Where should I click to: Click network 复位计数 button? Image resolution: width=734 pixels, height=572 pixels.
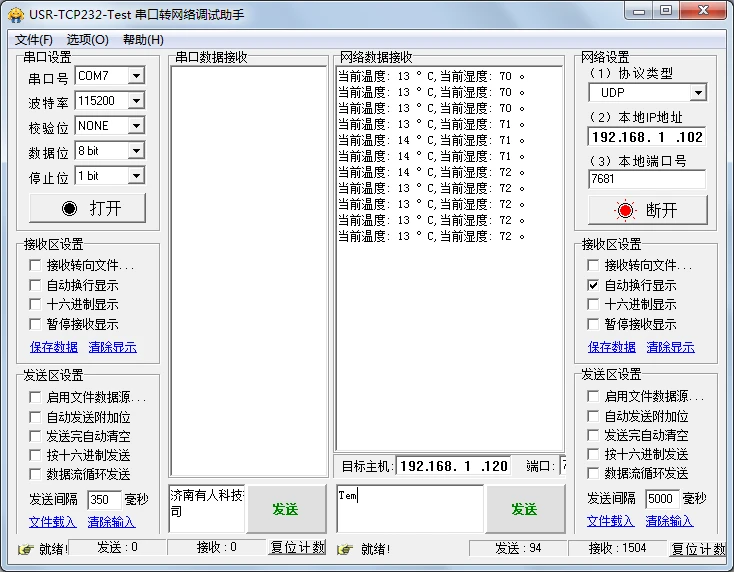698,548
